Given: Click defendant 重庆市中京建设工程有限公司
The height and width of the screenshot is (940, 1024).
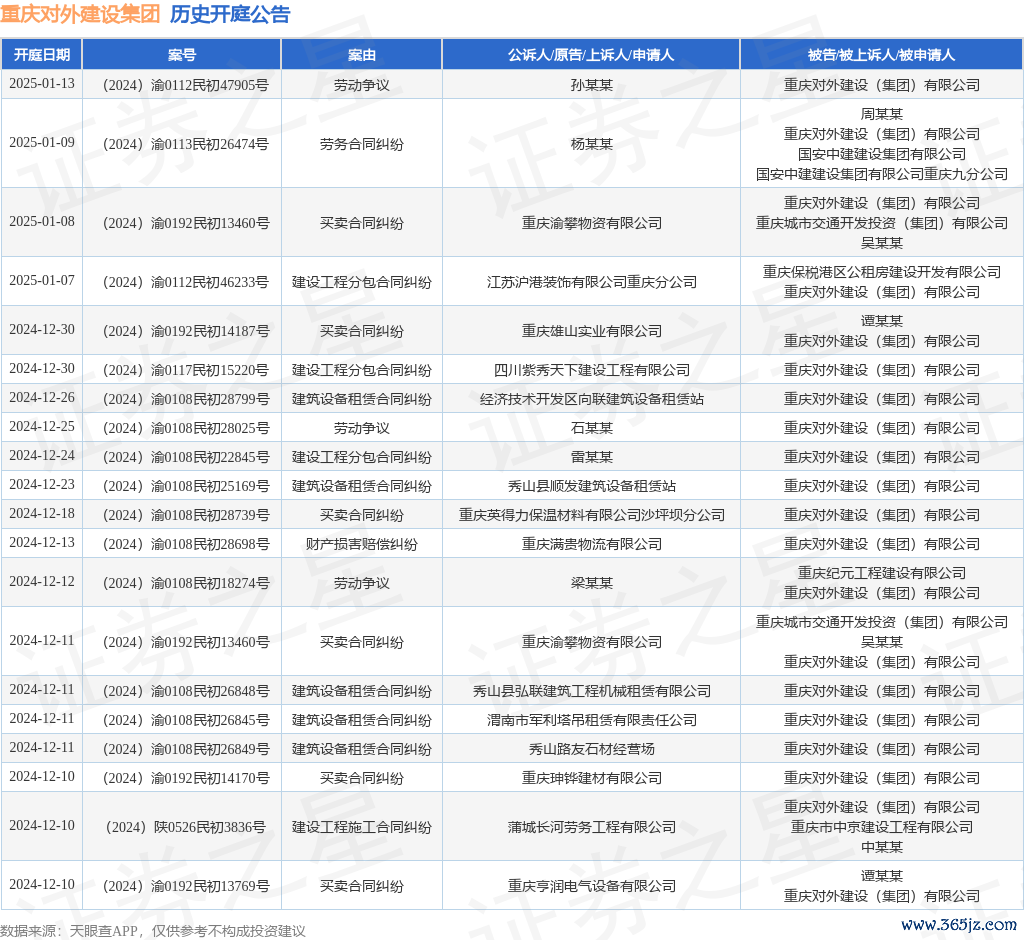Looking at the screenshot, I should 882,827.
